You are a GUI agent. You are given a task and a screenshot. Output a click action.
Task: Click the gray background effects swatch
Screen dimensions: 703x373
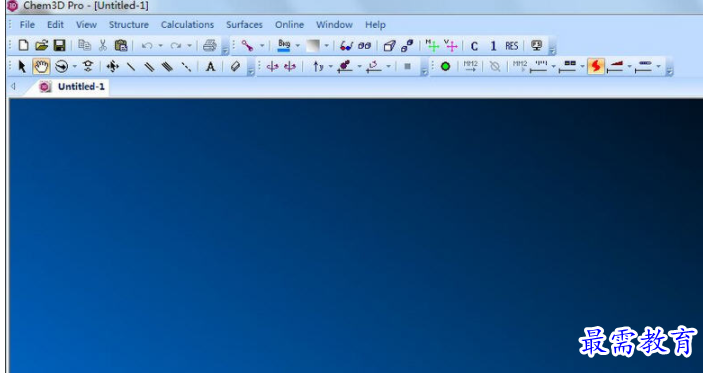click(313, 45)
